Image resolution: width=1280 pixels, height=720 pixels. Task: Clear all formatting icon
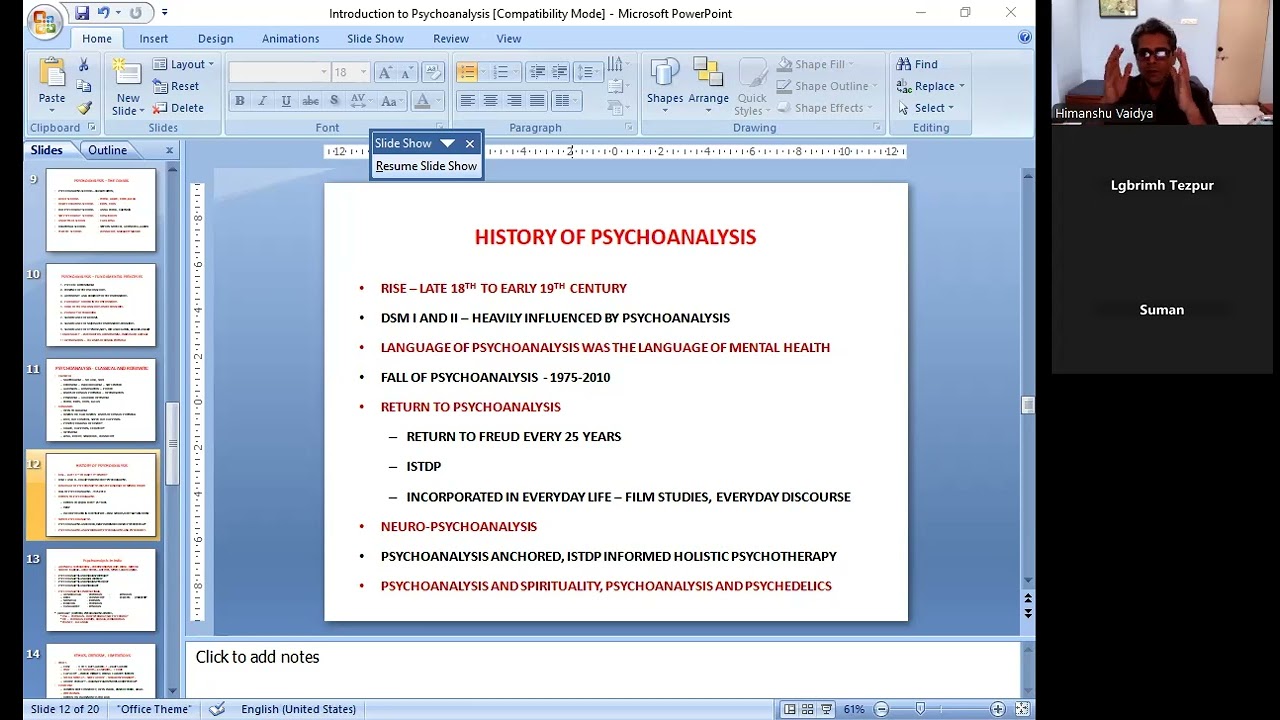click(433, 72)
